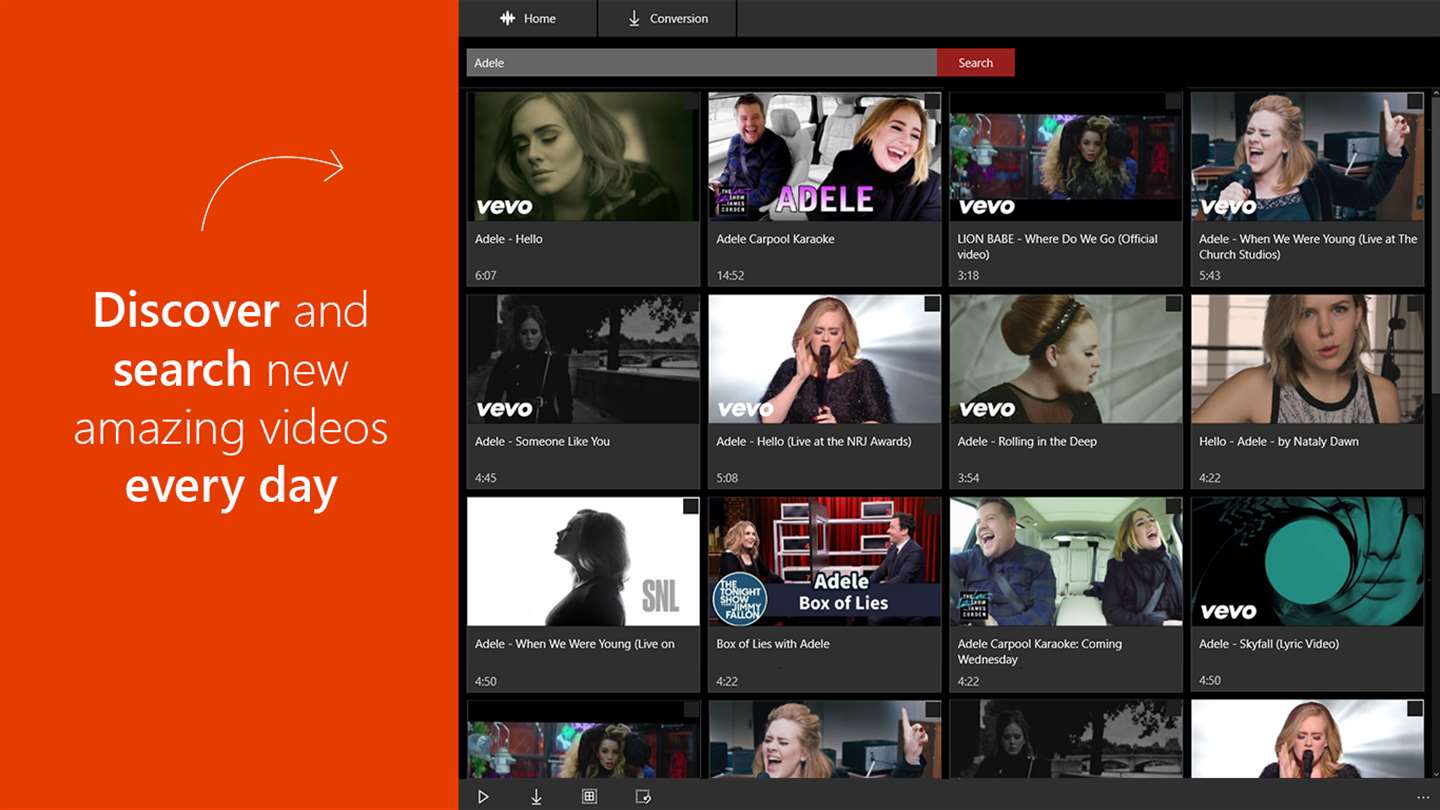Open the Adele - Someone Like You thumbnail
Viewport: 1440px width, 810px height.
583,359
